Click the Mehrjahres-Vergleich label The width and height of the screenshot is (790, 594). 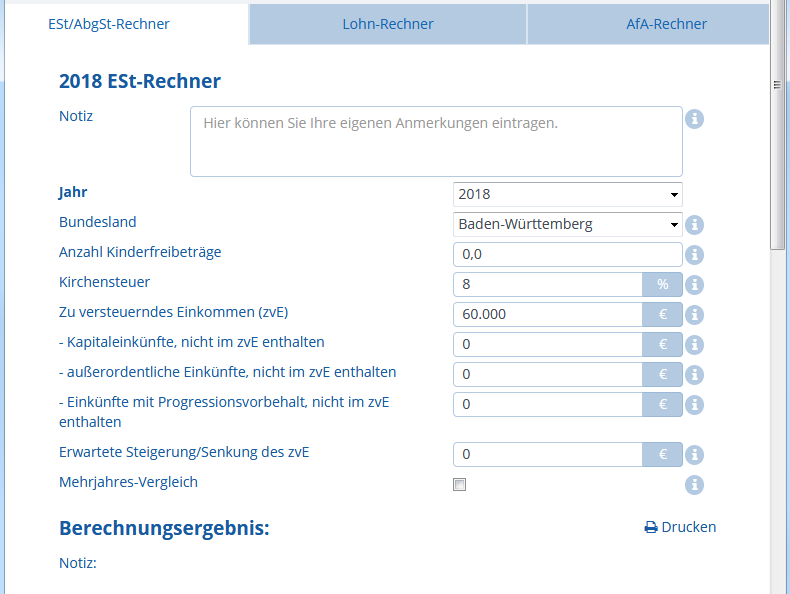click(128, 482)
